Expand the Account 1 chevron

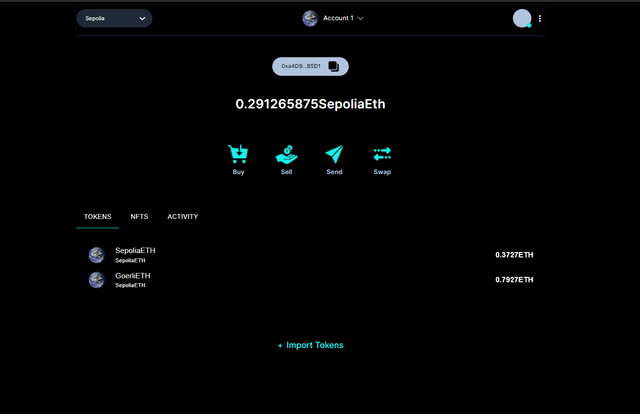tap(361, 18)
